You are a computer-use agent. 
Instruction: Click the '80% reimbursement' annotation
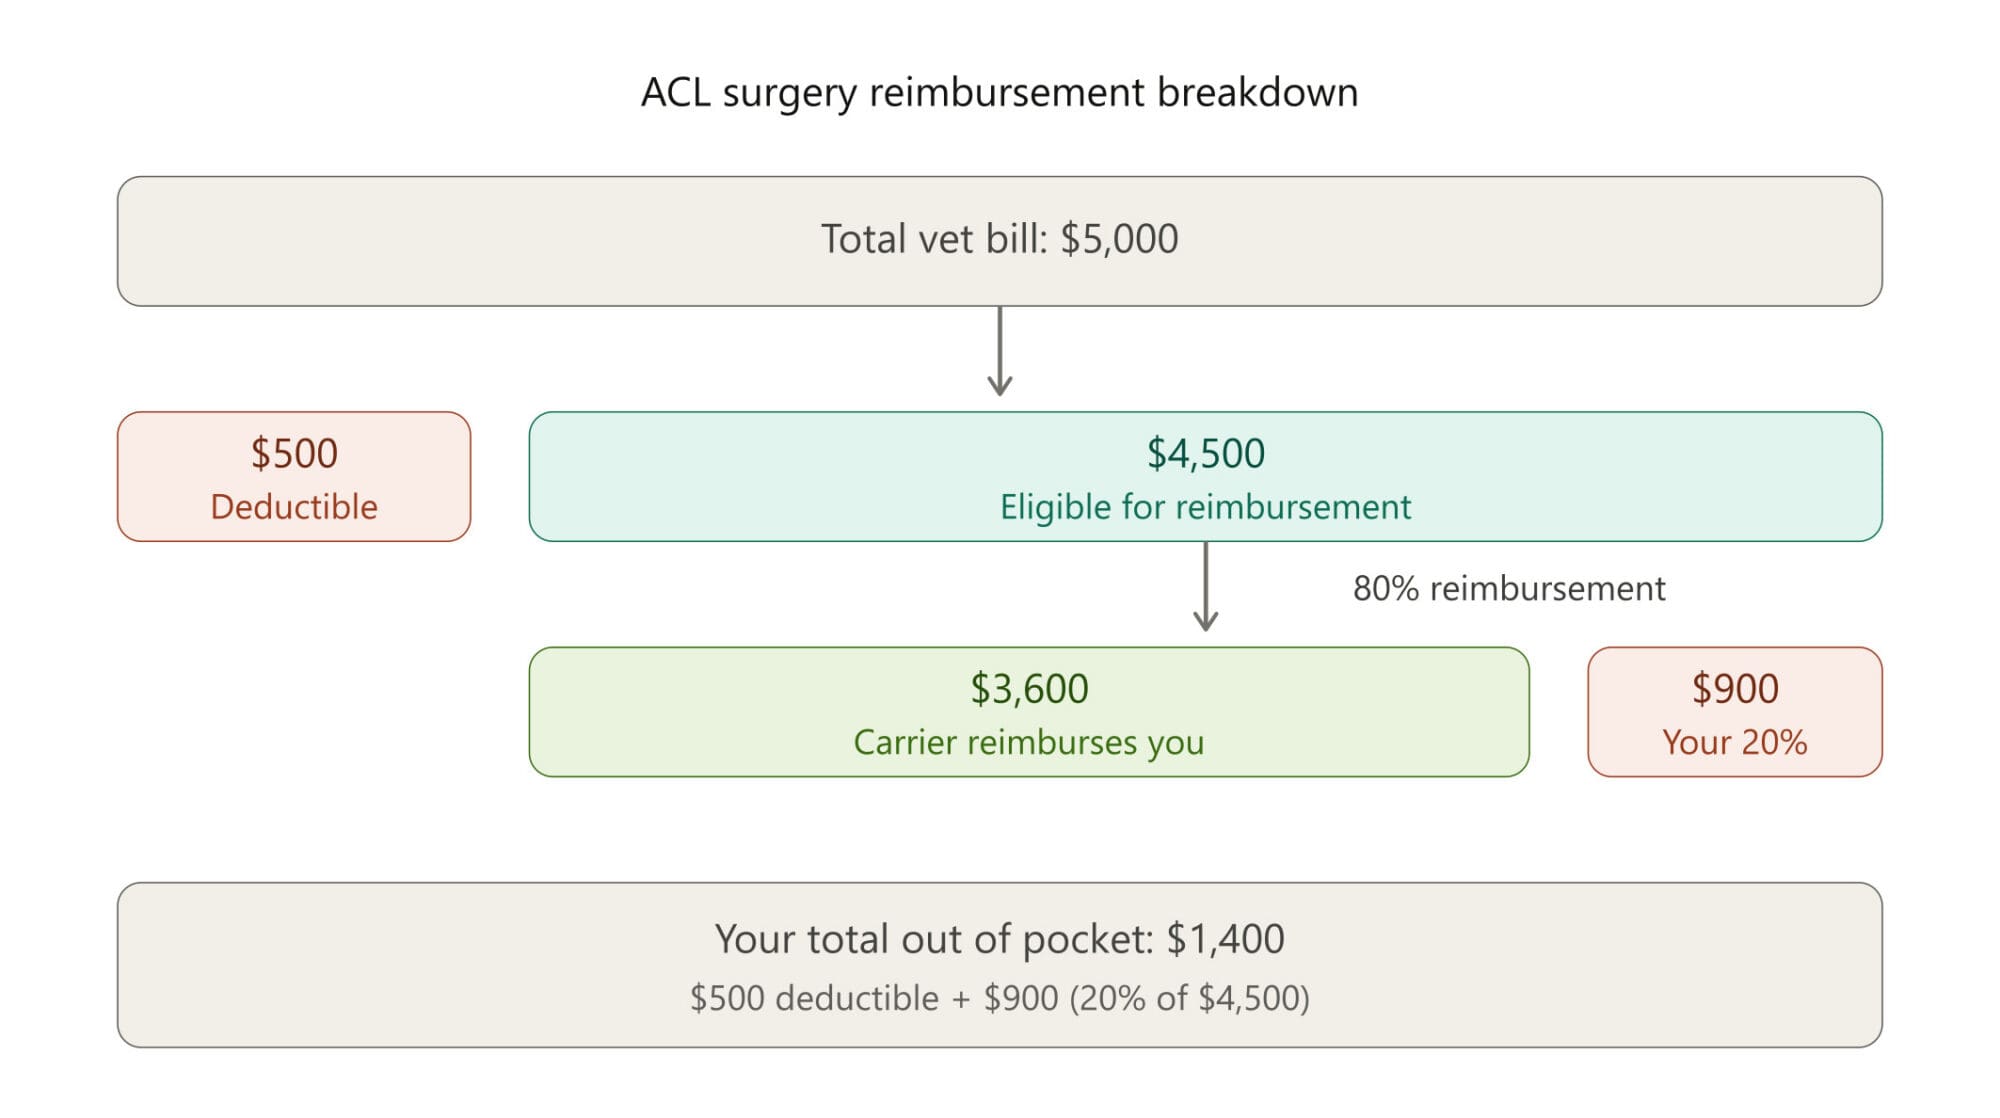[x=1509, y=588]
